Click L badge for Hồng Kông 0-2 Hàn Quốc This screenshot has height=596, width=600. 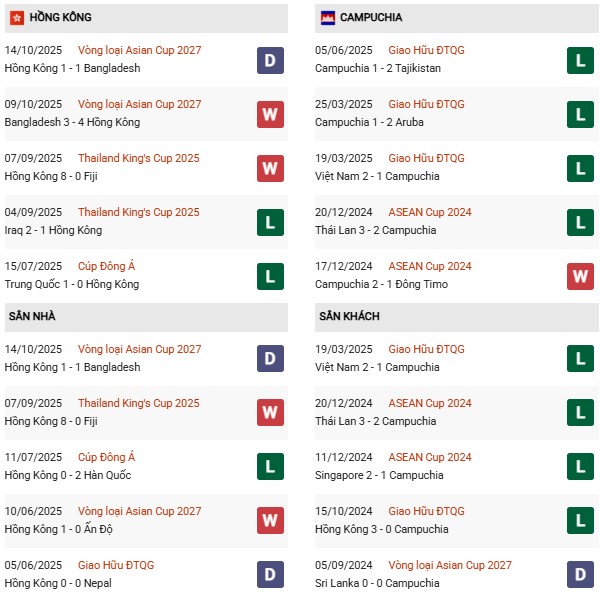click(x=270, y=467)
